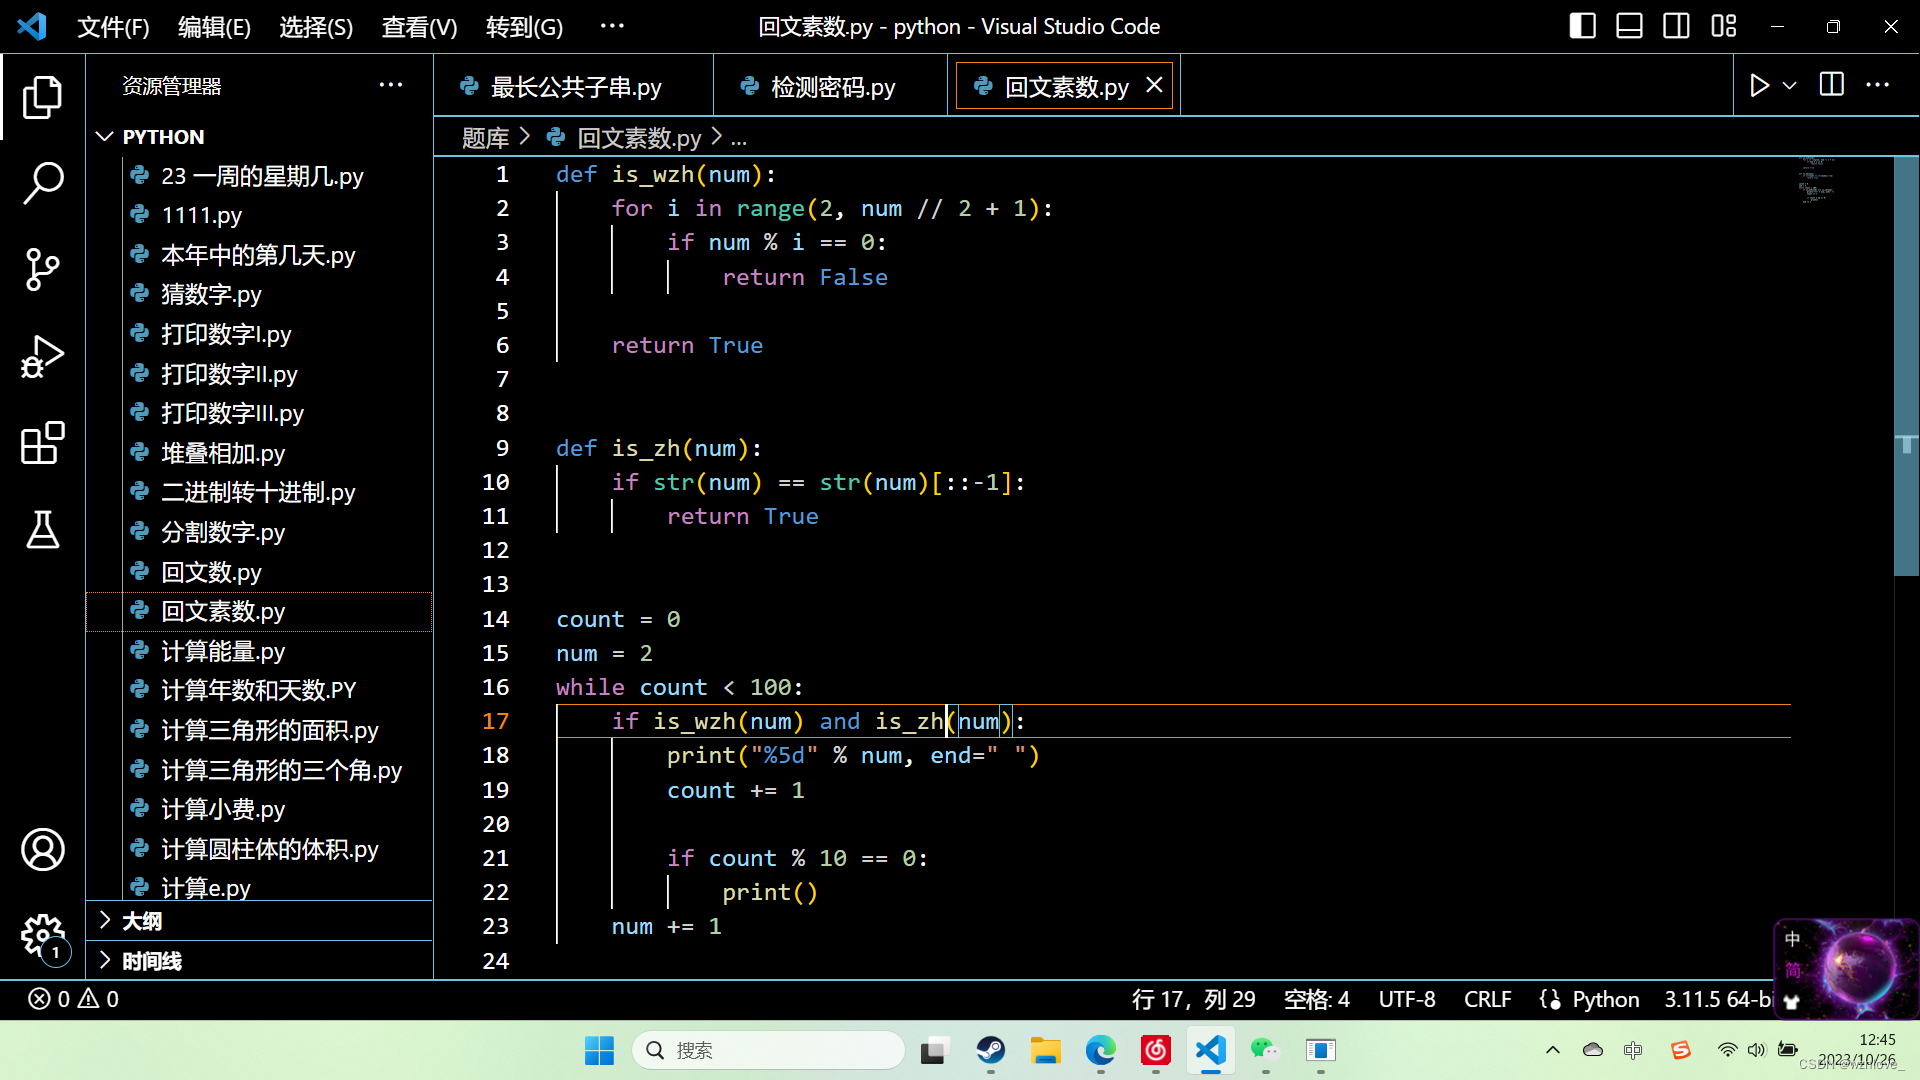Open the 回文素数.py breadcrumb dropdown
This screenshot has height=1080, width=1920.
pyautogui.click(x=639, y=138)
